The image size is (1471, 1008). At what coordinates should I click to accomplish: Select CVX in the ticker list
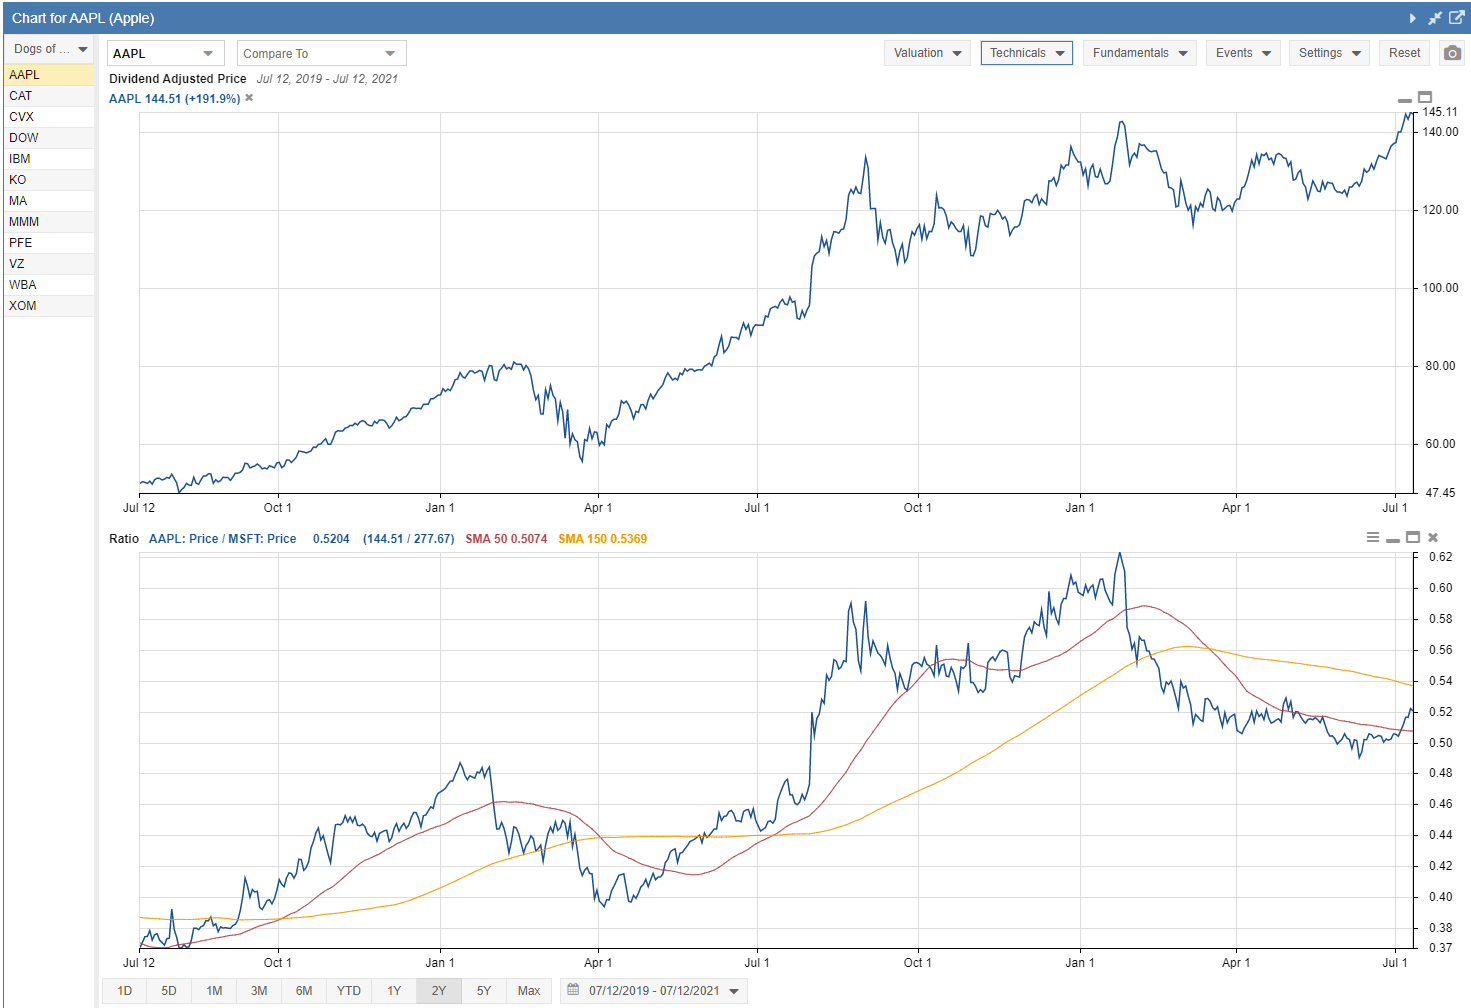49,117
